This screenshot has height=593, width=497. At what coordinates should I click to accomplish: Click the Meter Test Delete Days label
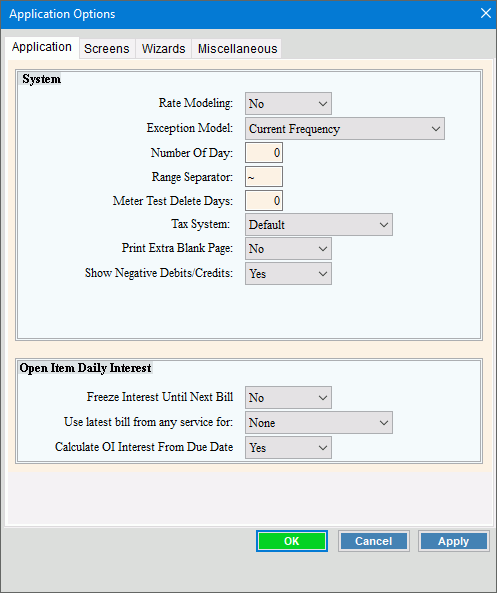point(173,200)
